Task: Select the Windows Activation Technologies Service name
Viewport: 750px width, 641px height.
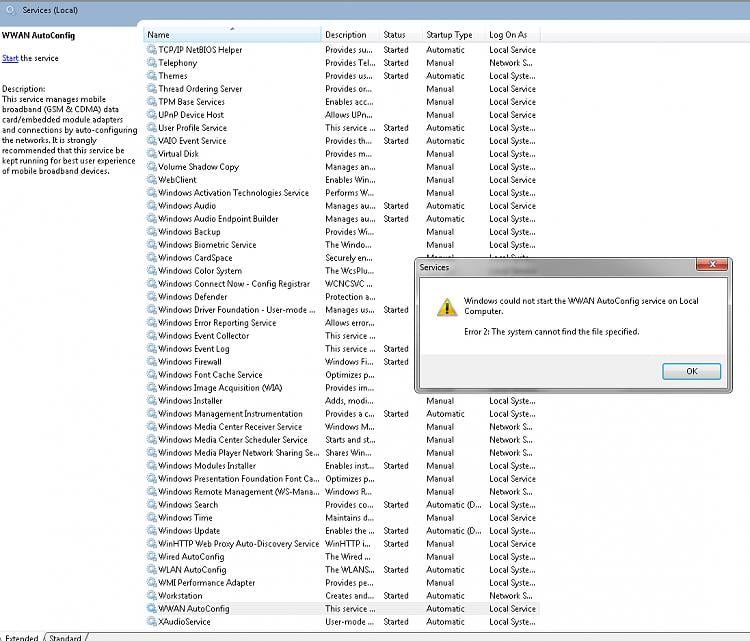Action: [x=233, y=193]
